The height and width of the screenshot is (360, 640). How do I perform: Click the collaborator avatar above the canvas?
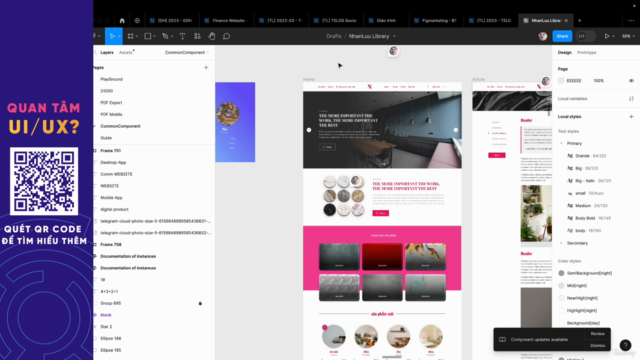click(x=393, y=51)
